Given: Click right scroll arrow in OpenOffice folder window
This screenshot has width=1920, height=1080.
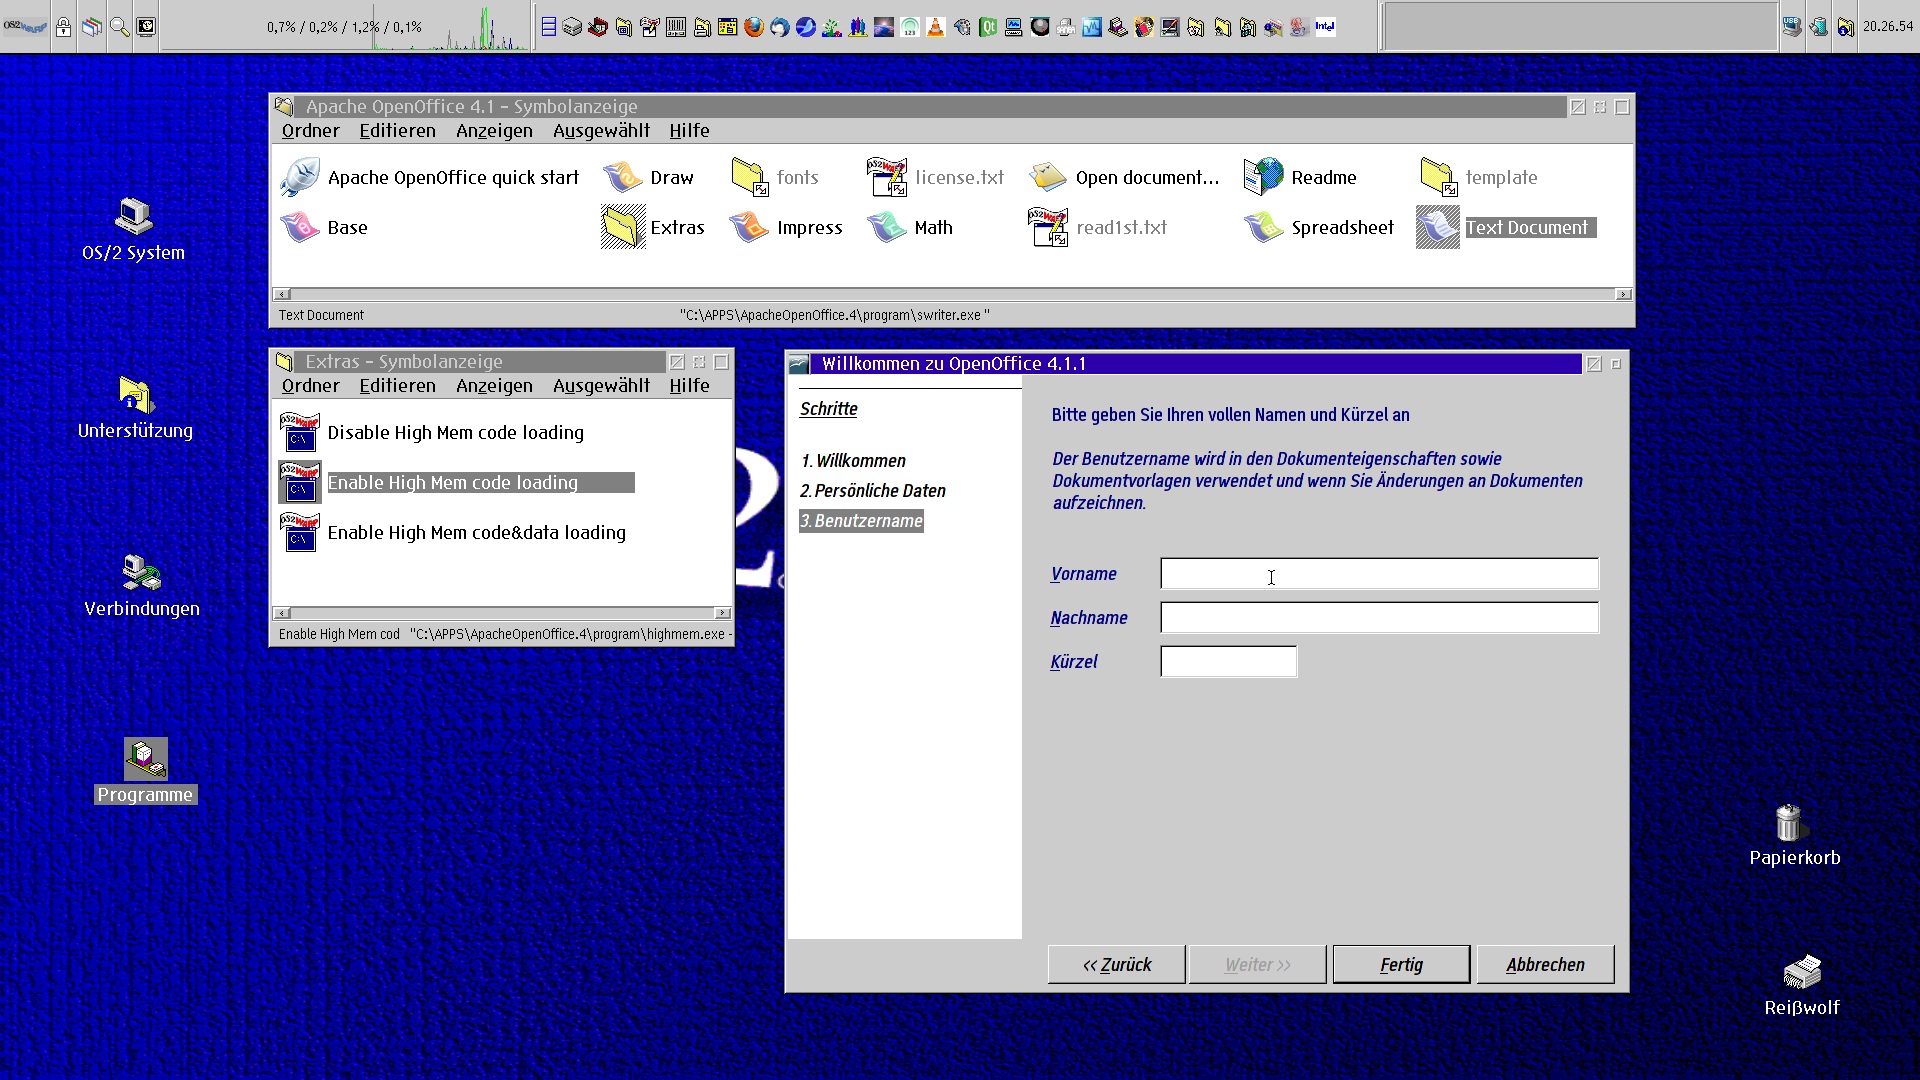Looking at the screenshot, I should (1623, 294).
